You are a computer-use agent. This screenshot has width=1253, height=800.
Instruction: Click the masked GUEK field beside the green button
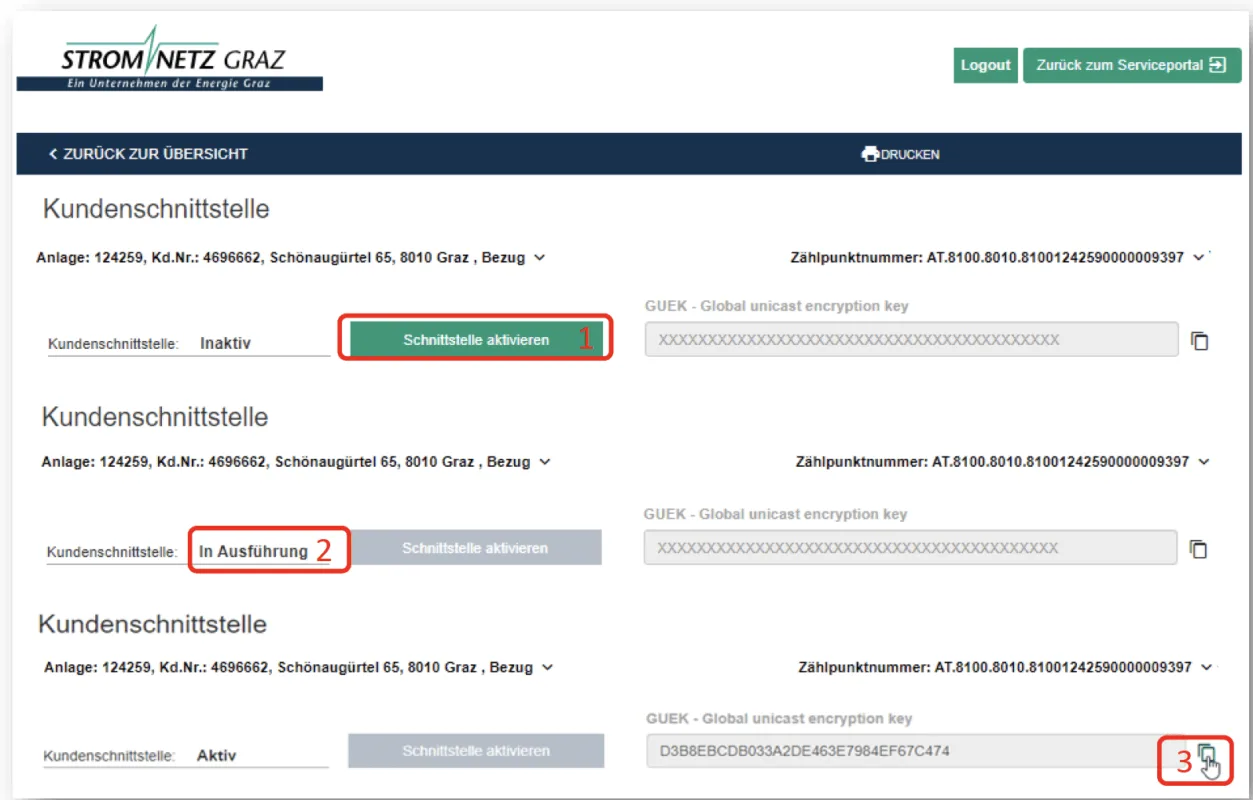(912, 340)
